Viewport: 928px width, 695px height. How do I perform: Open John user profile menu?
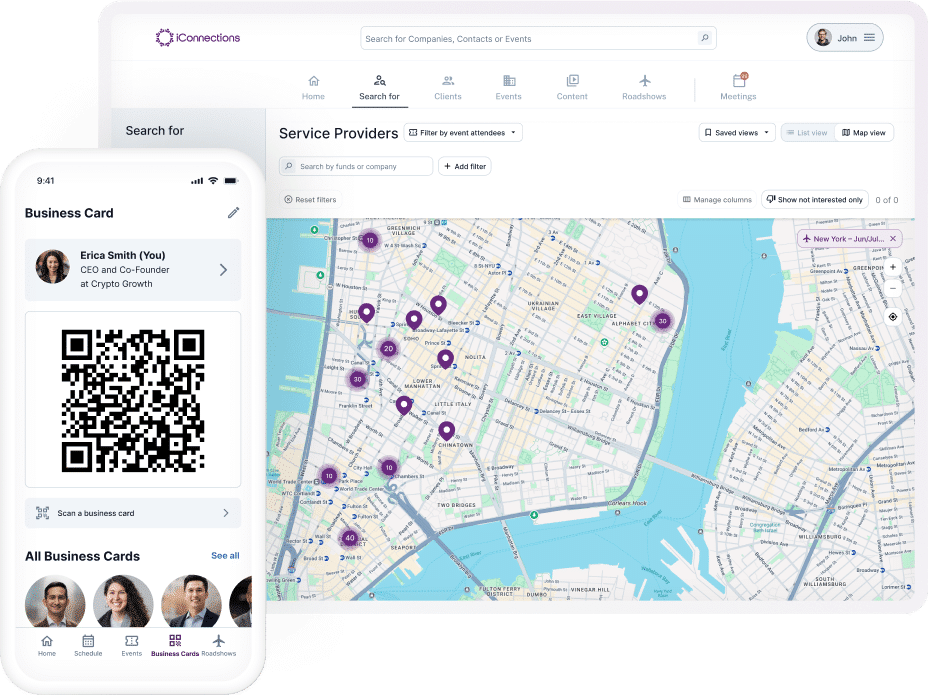click(845, 38)
